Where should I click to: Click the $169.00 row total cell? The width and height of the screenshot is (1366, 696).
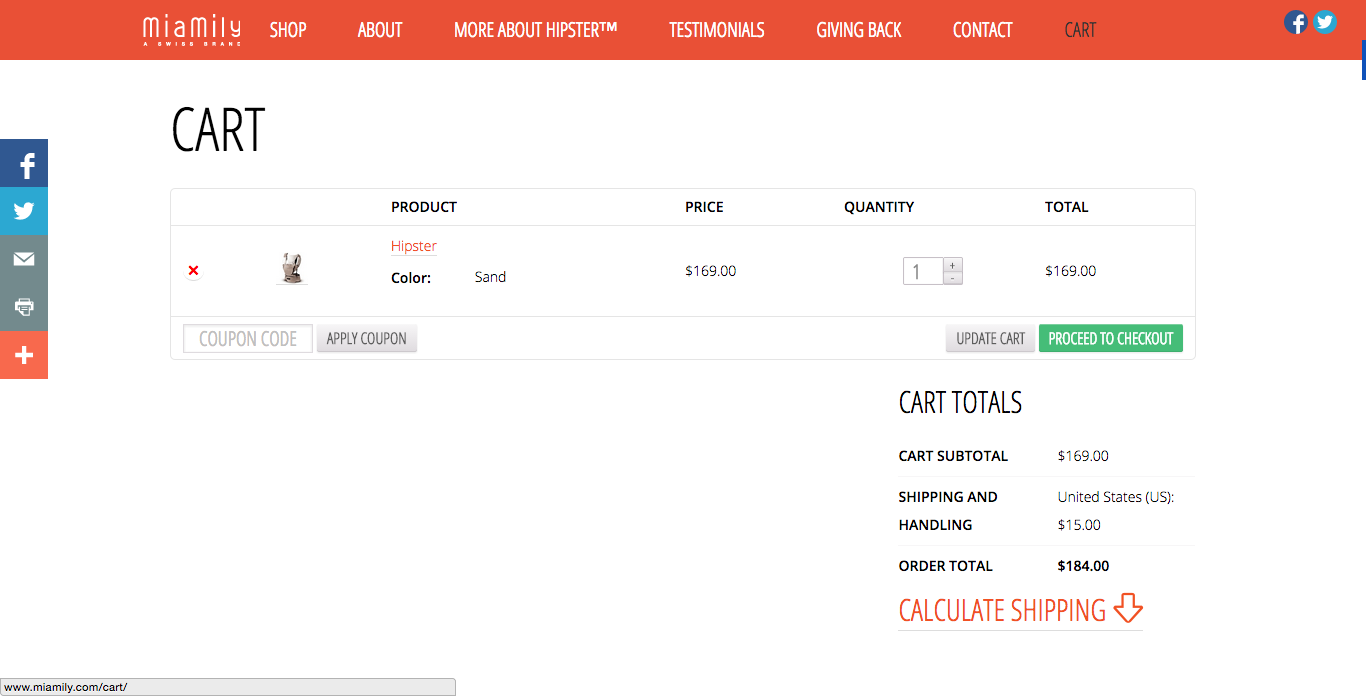pos(1070,271)
